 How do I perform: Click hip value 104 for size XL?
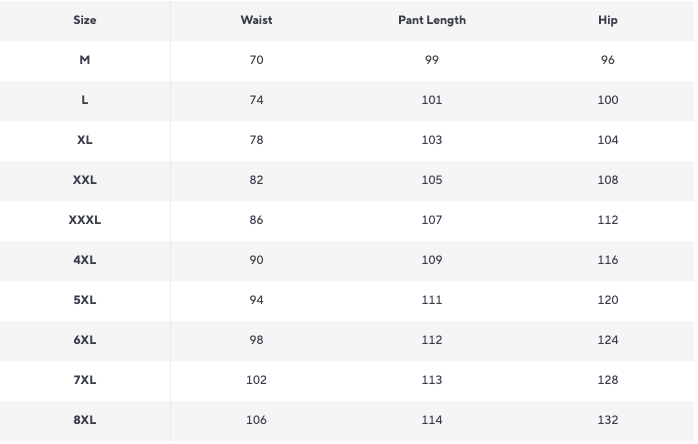[x=608, y=140]
